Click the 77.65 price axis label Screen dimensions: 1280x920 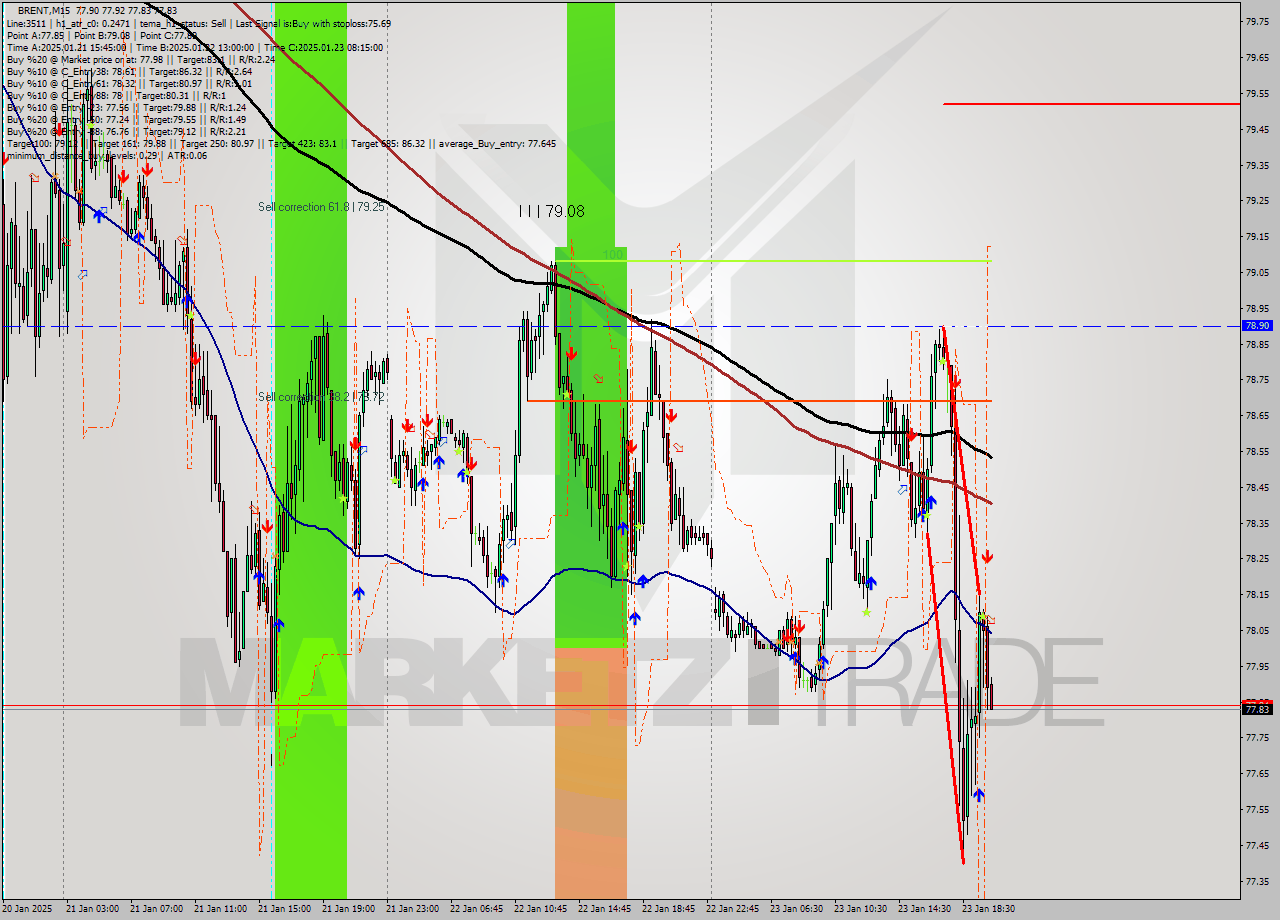[x=1257, y=773]
